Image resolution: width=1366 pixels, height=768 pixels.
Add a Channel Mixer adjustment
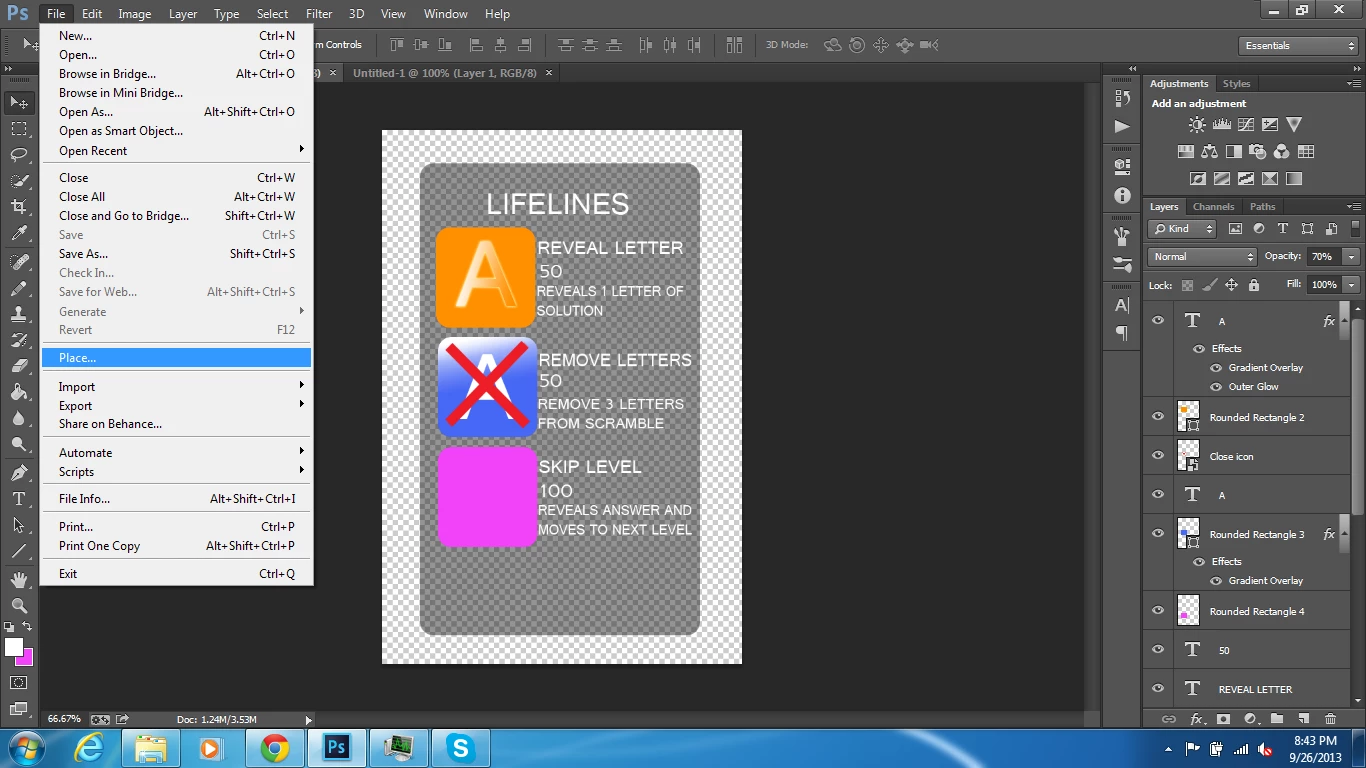coord(1282,152)
